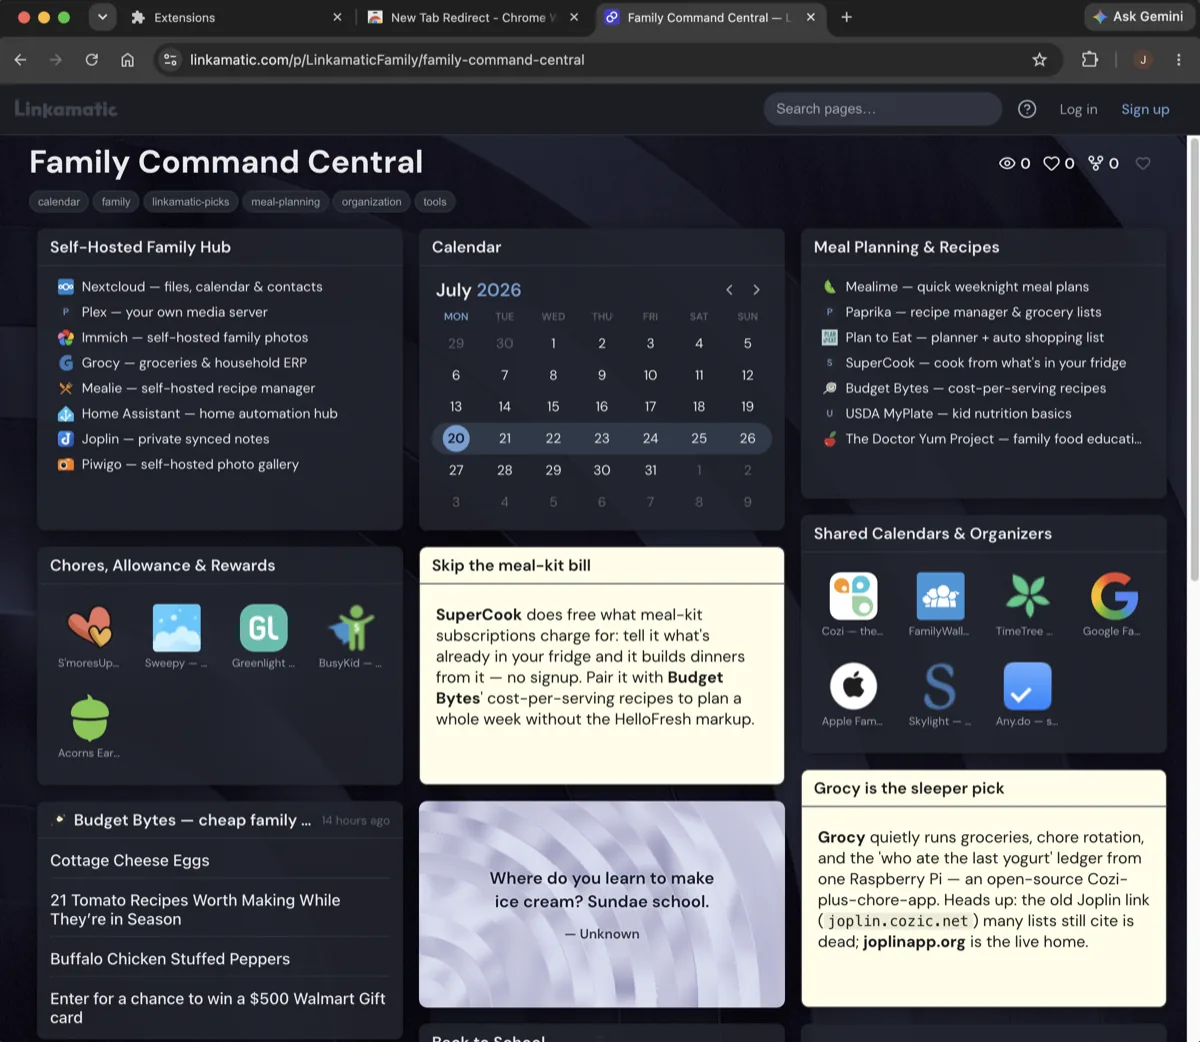This screenshot has width=1200, height=1042.
Task: Favorite the page with the heart button
Action: [1143, 163]
